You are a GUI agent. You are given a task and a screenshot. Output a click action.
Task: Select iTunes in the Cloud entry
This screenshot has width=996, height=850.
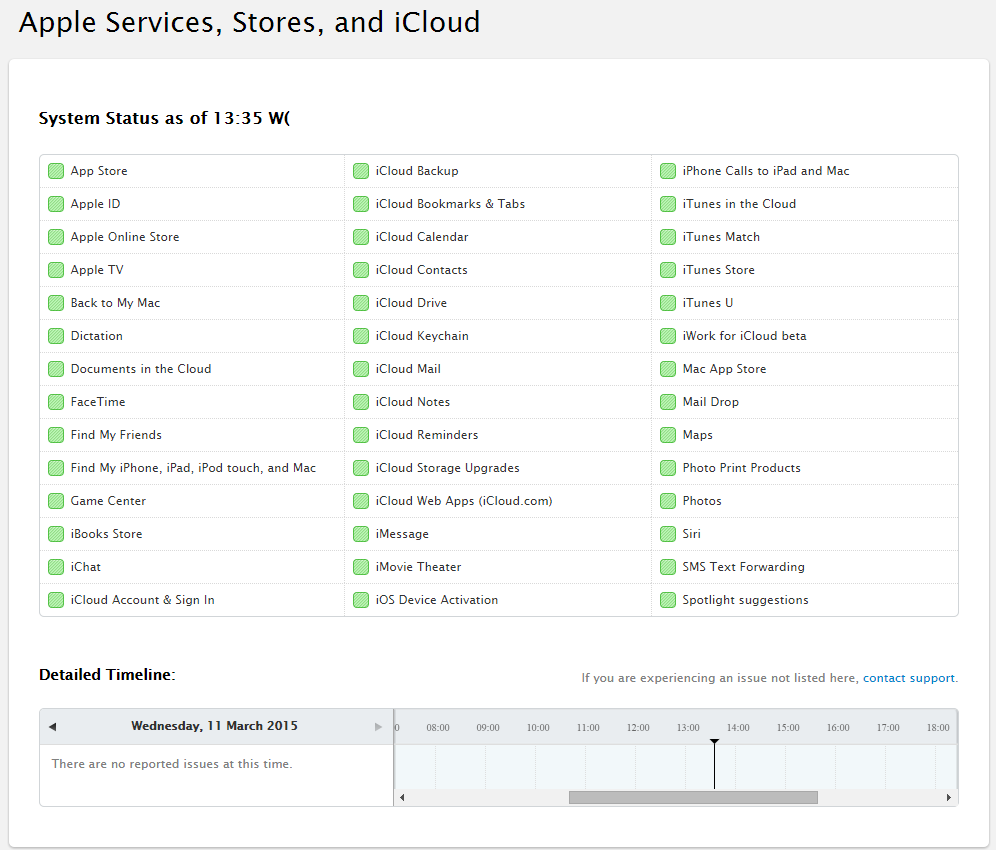tap(805, 204)
